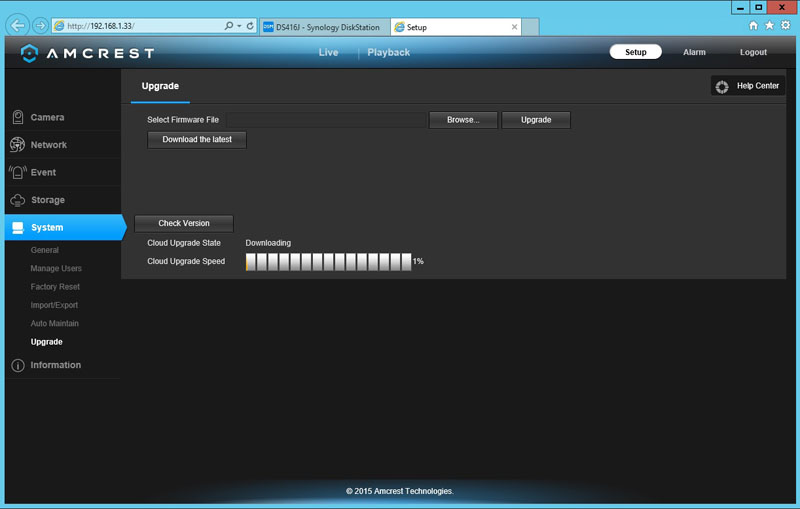Click the Help Center lifebuoy icon
800x509 pixels.
722,87
